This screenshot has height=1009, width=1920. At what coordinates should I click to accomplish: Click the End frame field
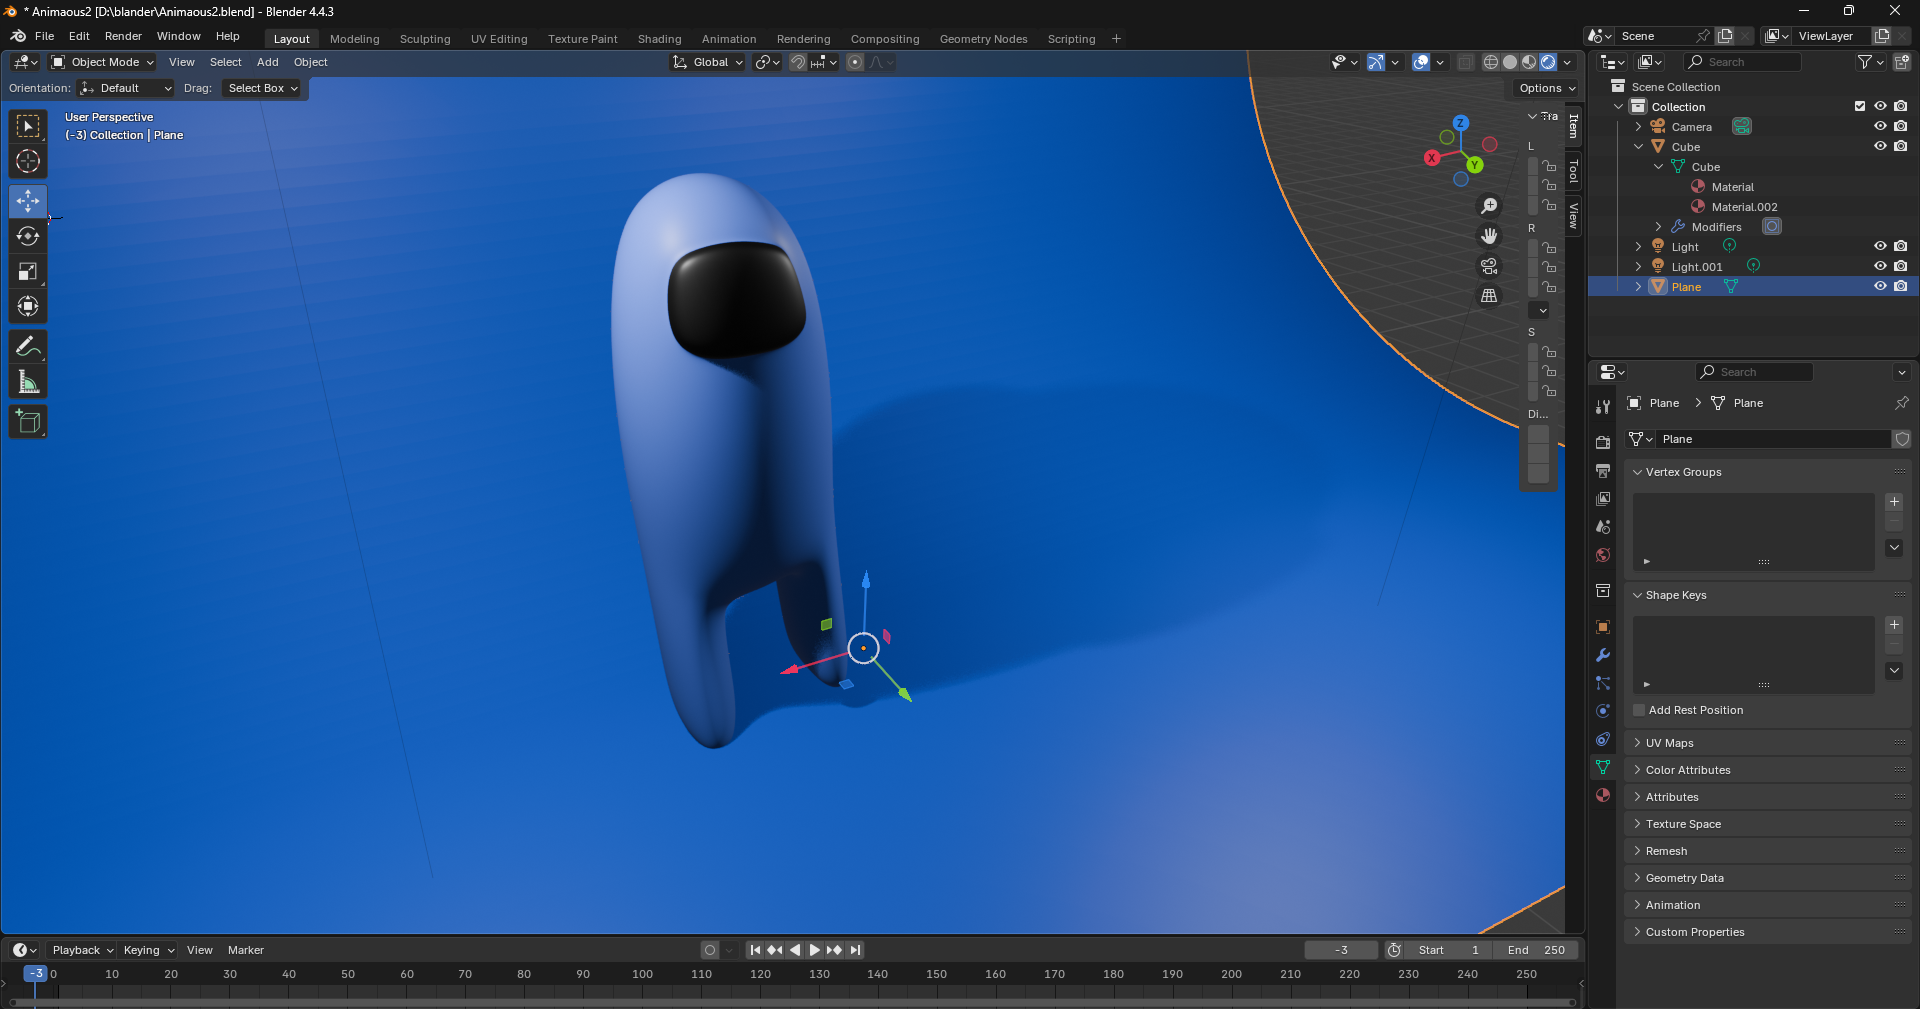click(1535, 950)
